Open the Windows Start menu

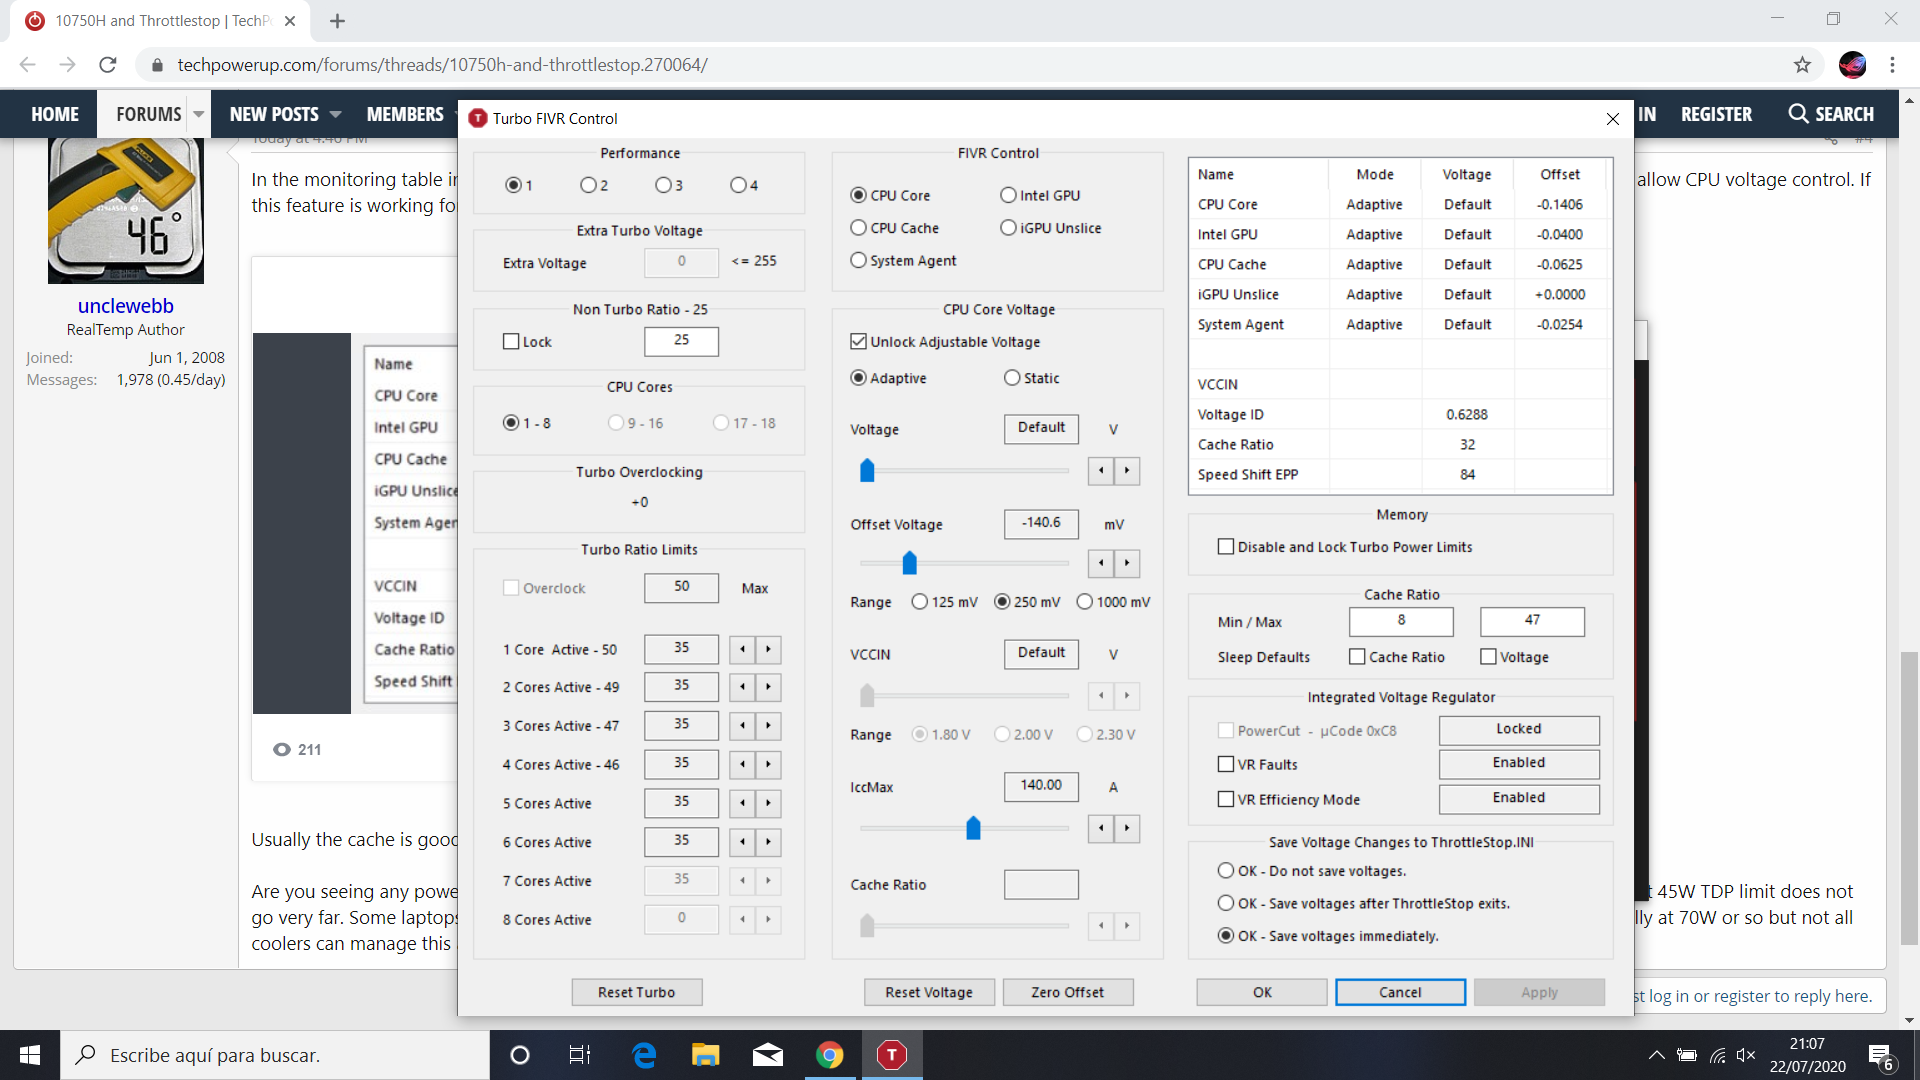pos(30,1055)
